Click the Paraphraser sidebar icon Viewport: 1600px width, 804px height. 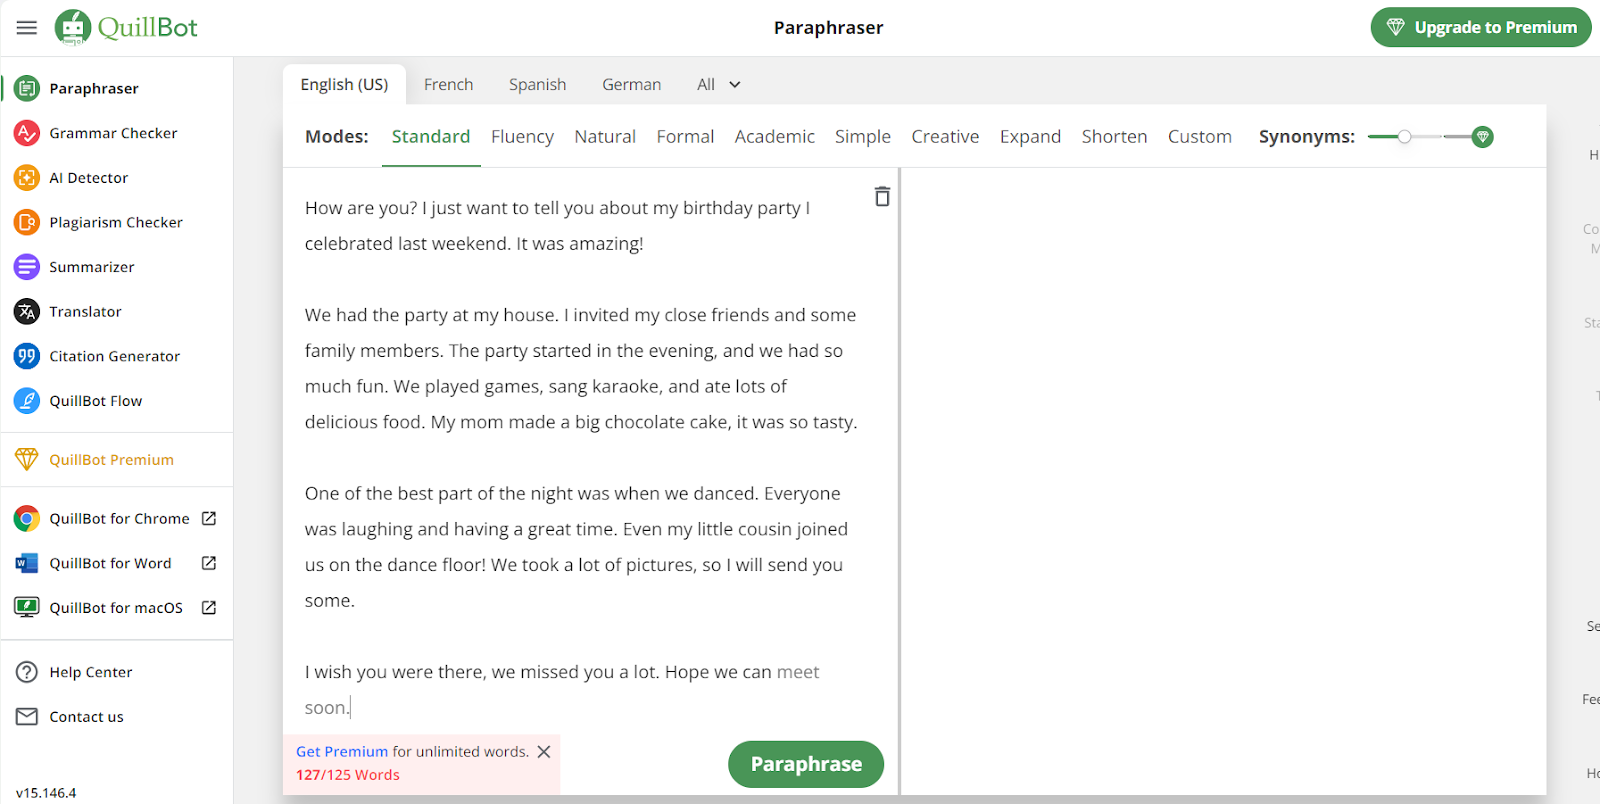tap(27, 88)
